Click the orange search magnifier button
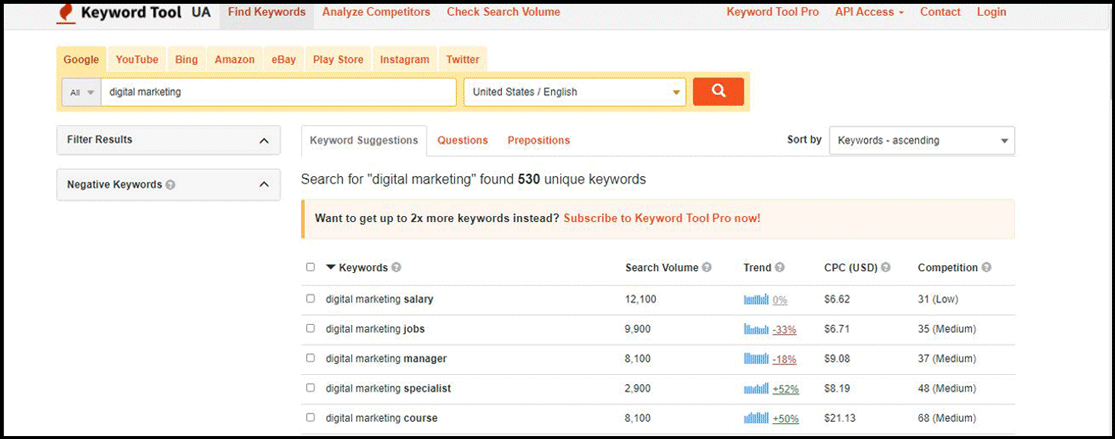 [718, 92]
